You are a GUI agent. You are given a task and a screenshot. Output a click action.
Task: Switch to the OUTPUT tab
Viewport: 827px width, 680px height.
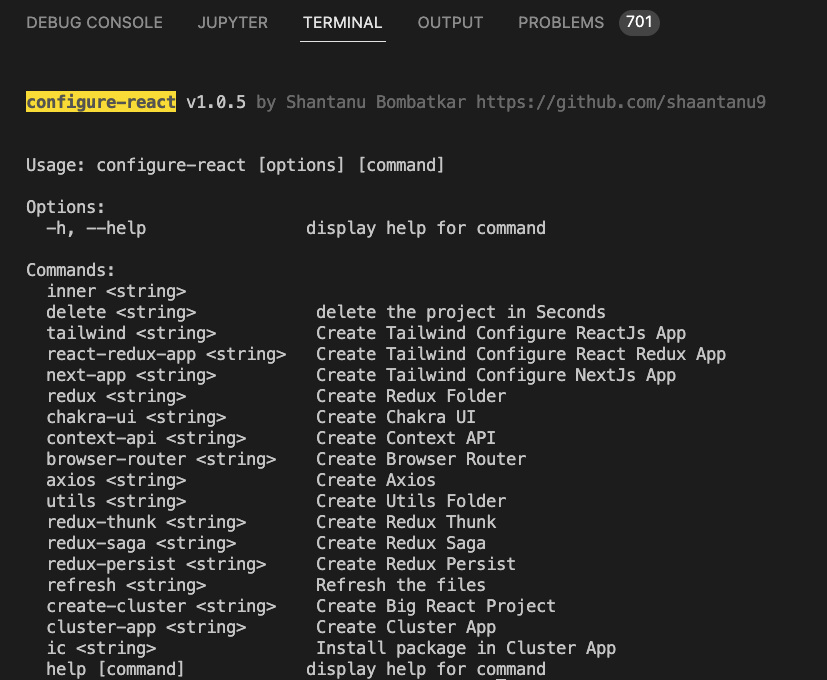click(x=450, y=23)
